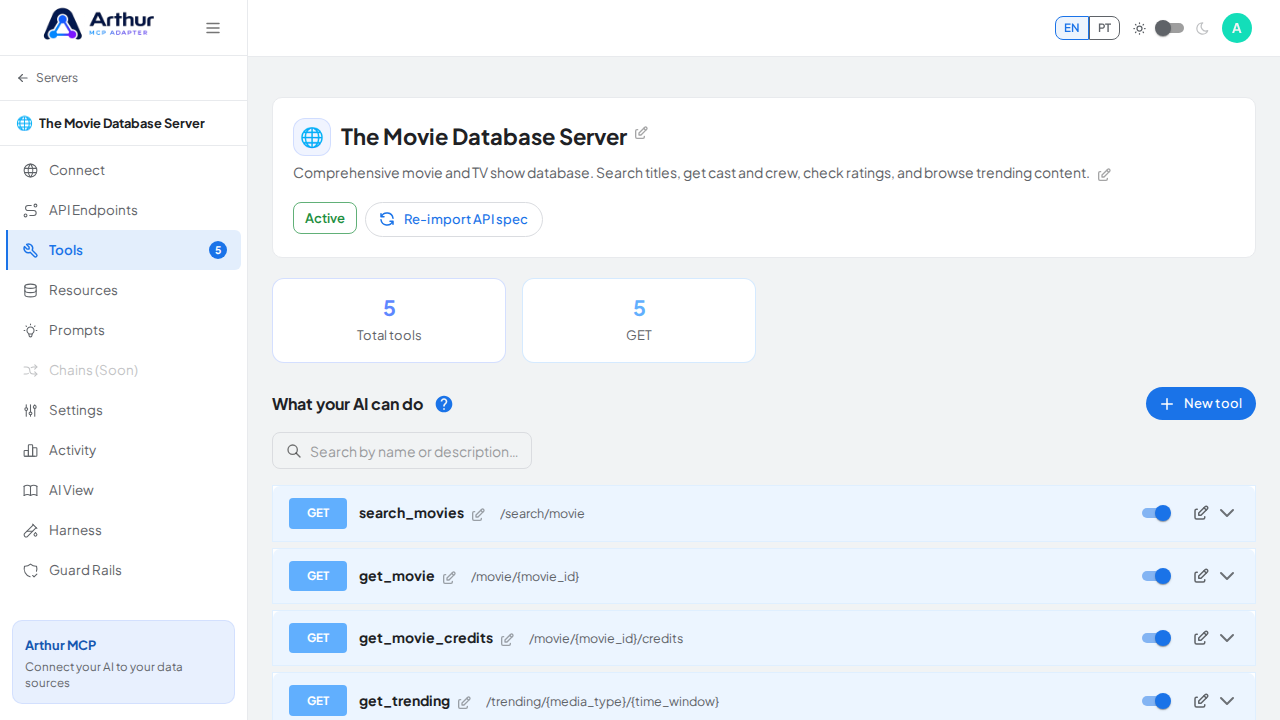This screenshot has height=720, width=1280.
Task: Open Guard Rails in sidebar
Action: (x=123, y=570)
